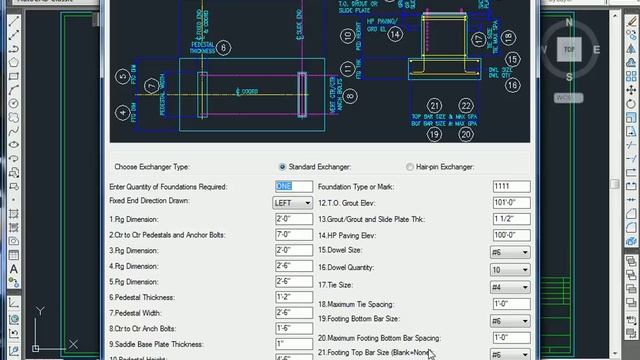The width and height of the screenshot is (640, 360).
Task: Select the Revision Cloud tool
Action: coord(13,118)
